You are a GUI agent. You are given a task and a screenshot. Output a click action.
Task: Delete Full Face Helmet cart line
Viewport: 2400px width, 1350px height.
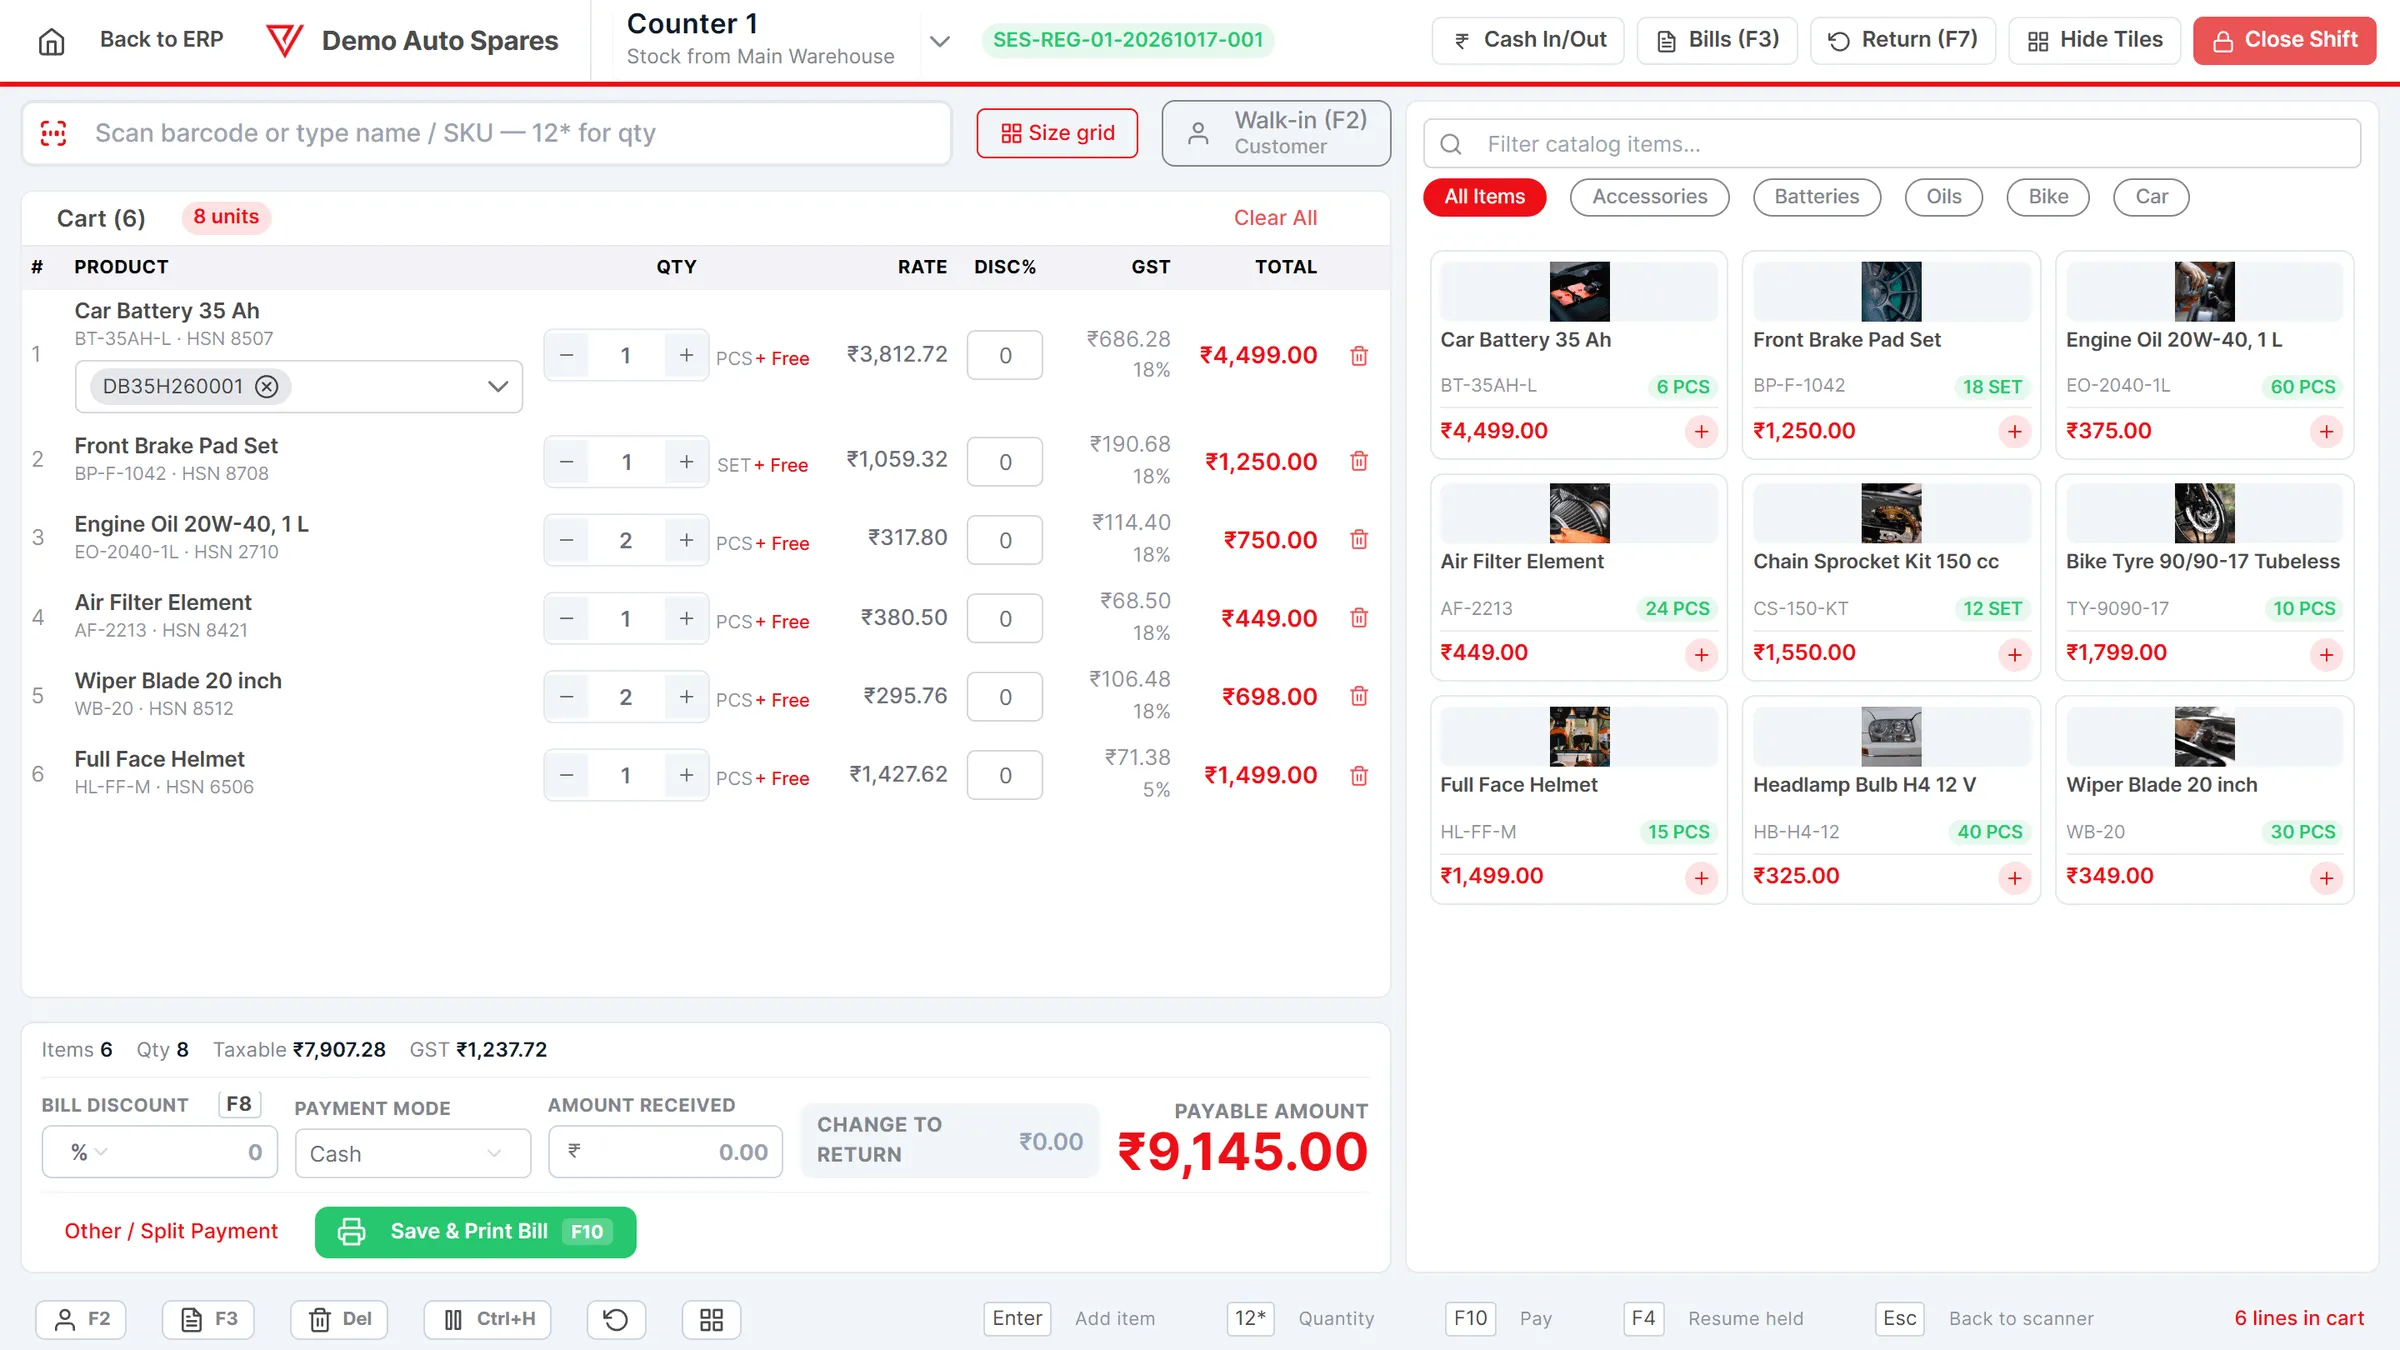tap(1359, 775)
